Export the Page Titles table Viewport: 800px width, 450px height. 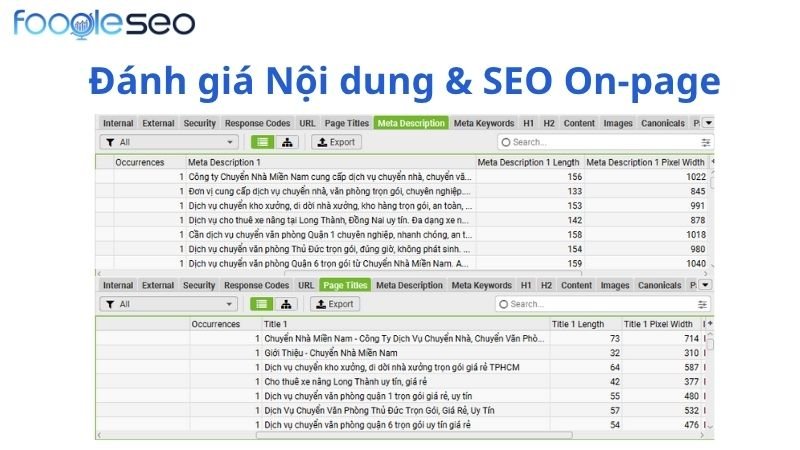335,304
